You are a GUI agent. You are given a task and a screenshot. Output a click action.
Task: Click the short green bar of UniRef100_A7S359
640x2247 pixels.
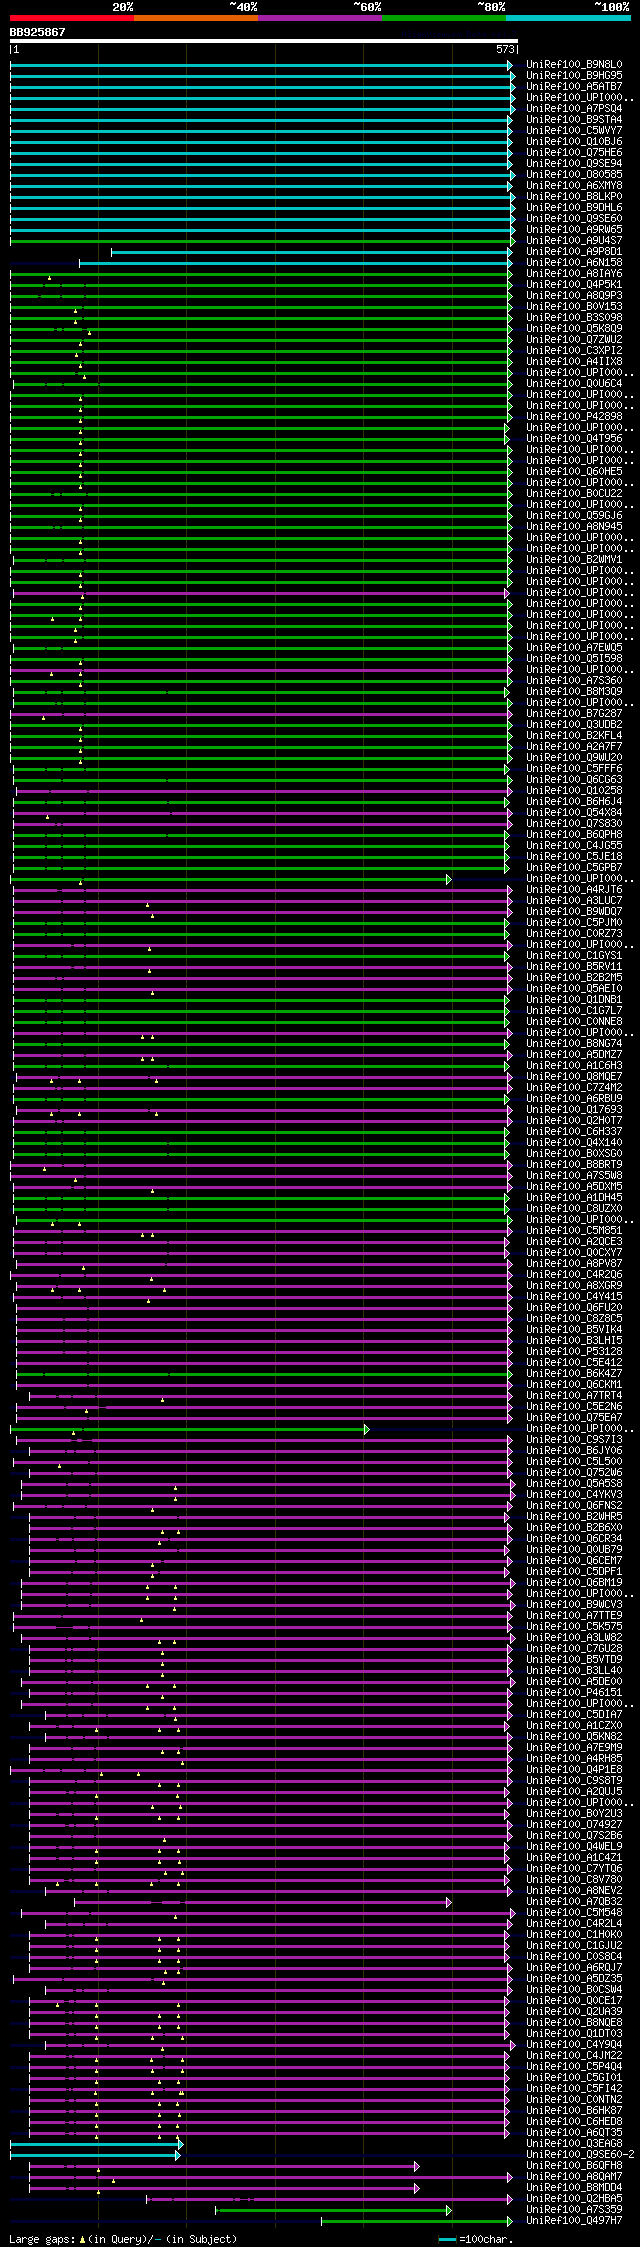(333, 2210)
